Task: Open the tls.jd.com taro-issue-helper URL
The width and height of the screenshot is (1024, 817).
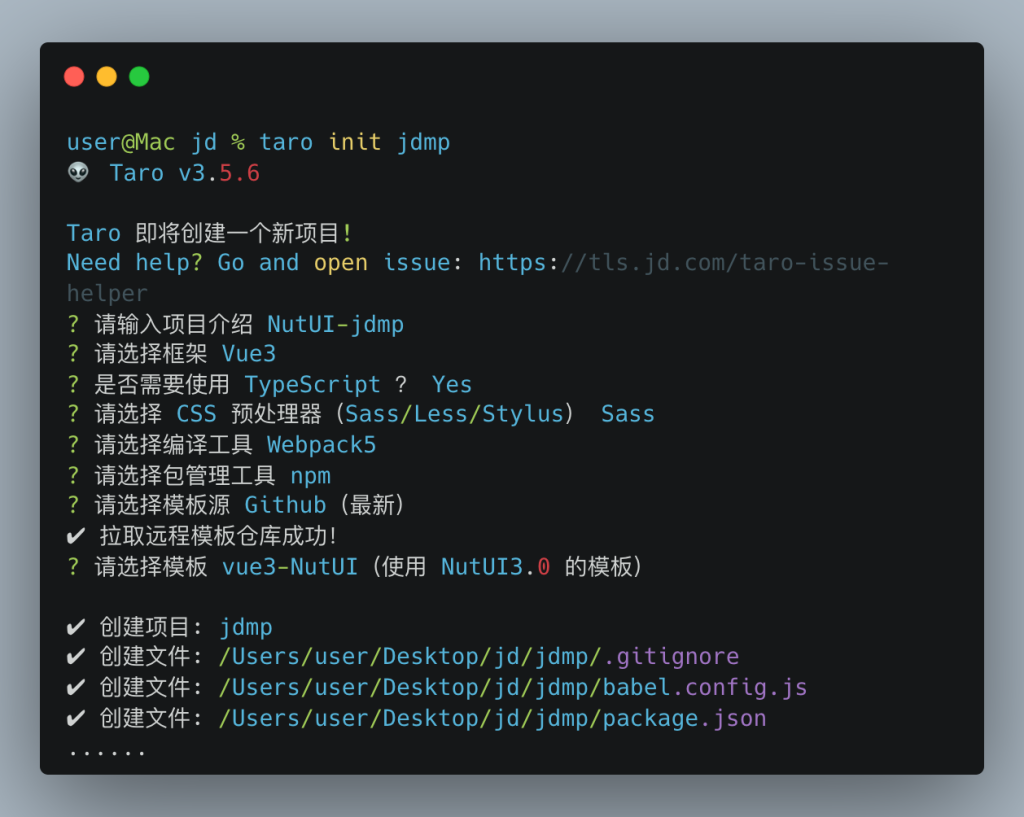Action: tap(683, 263)
